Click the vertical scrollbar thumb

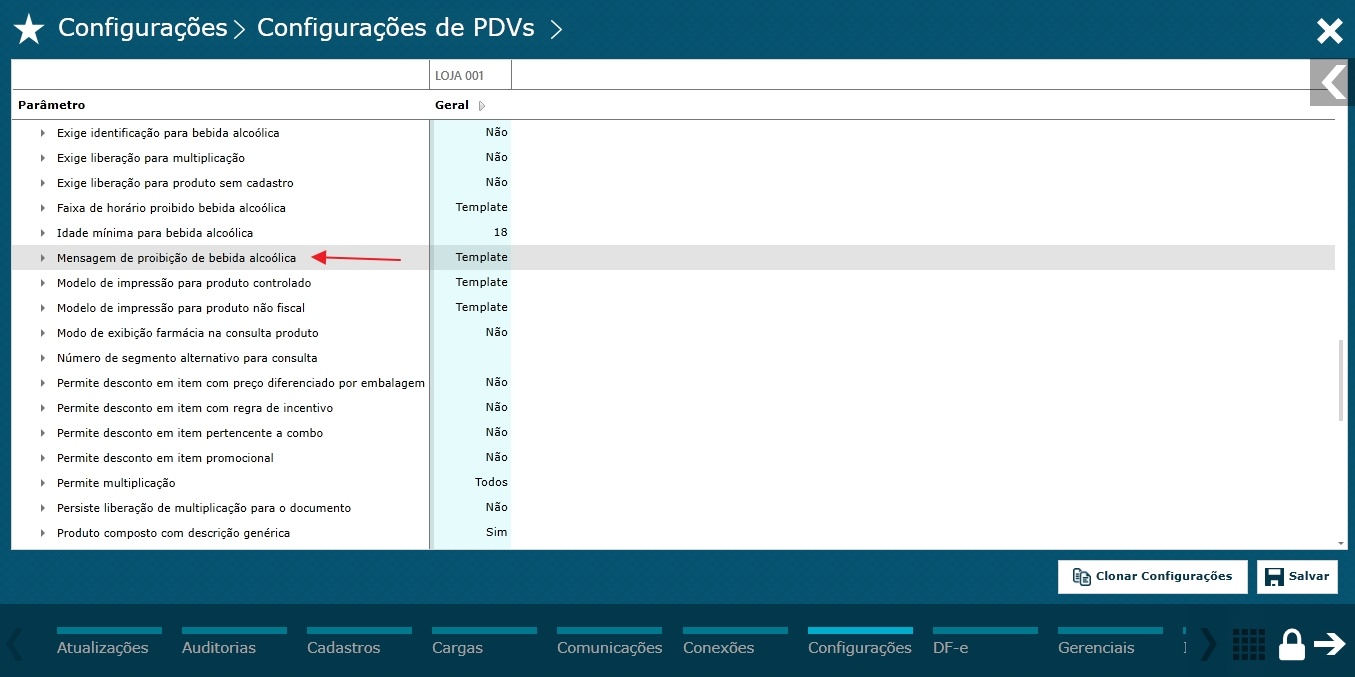[x=1341, y=381]
